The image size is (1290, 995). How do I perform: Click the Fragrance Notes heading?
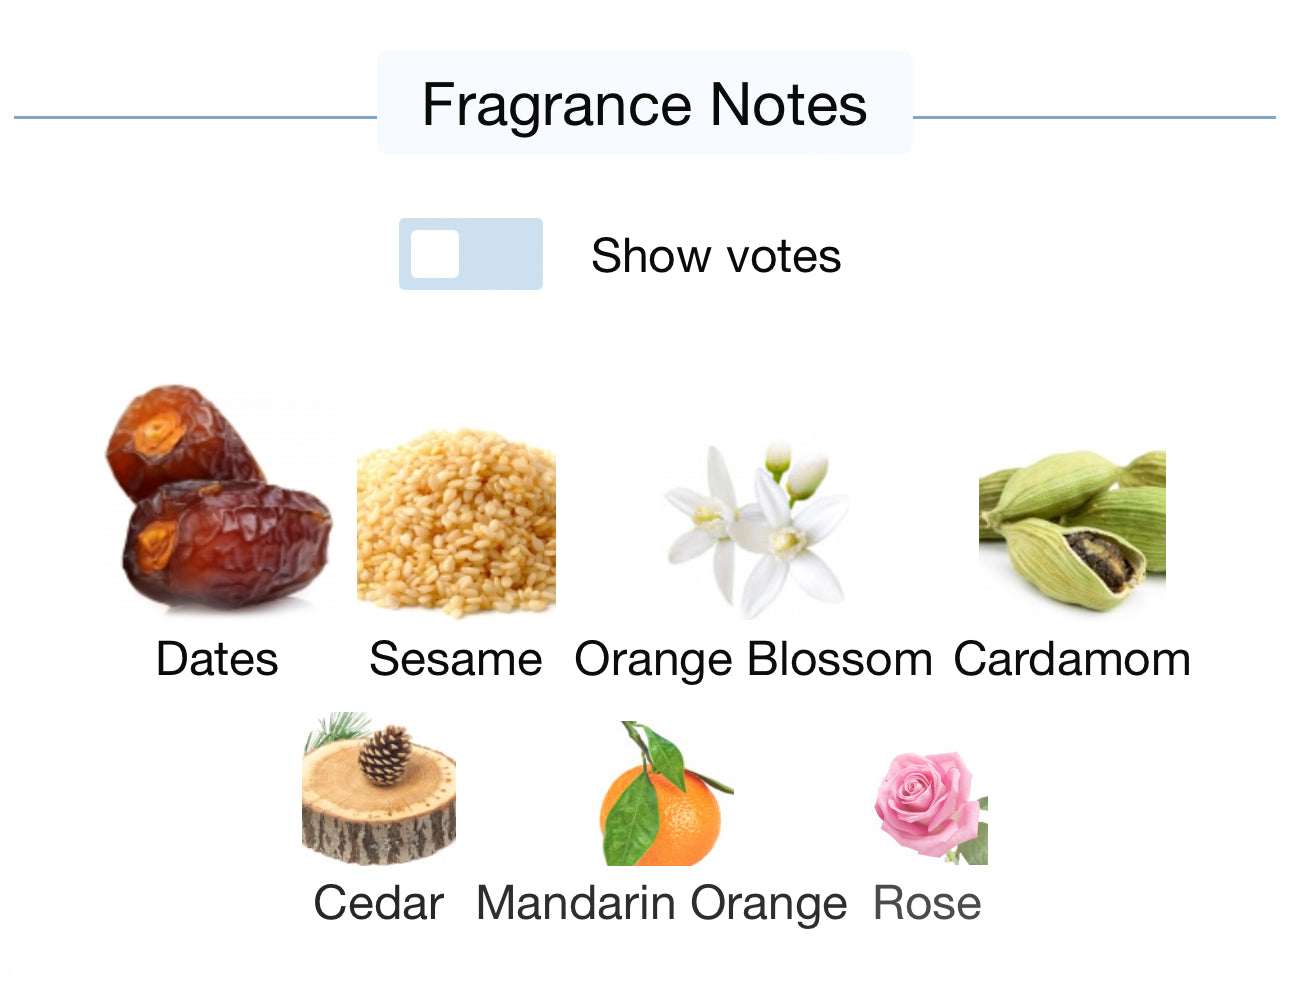click(644, 105)
